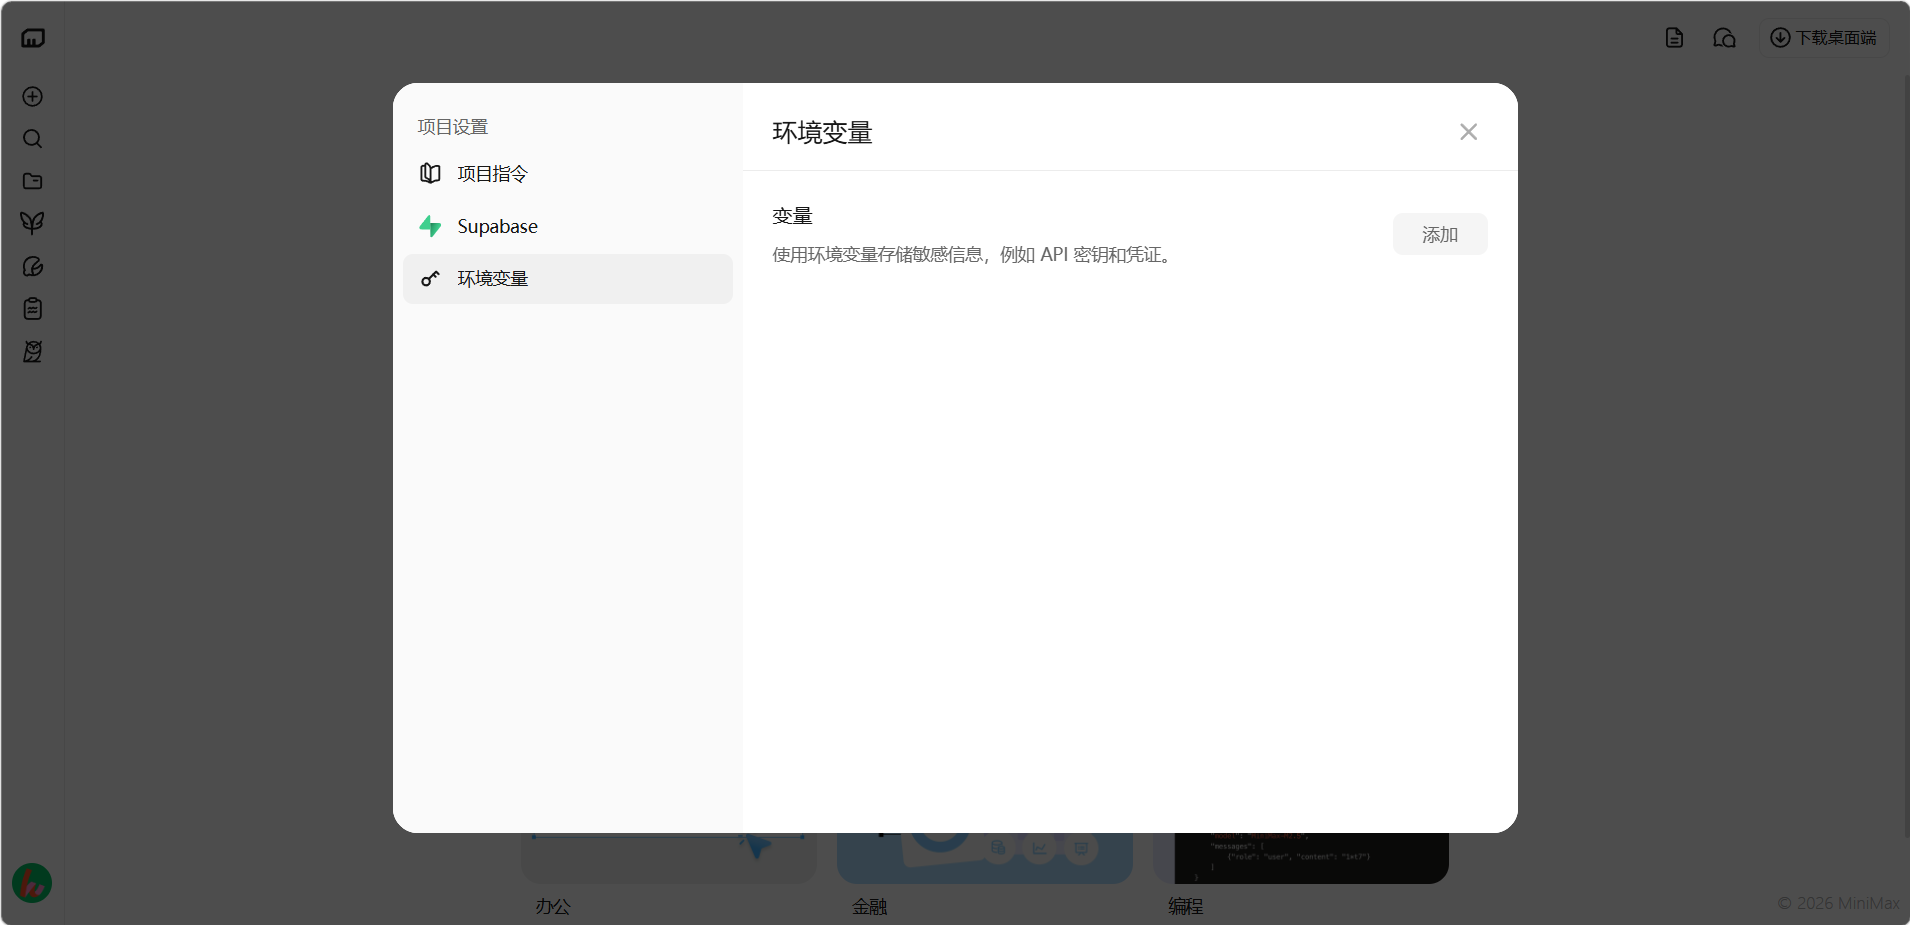The image size is (1910, 925).
Task: Click the 编程 label text
Action: pyautogui.click(x=1185, y=906)
